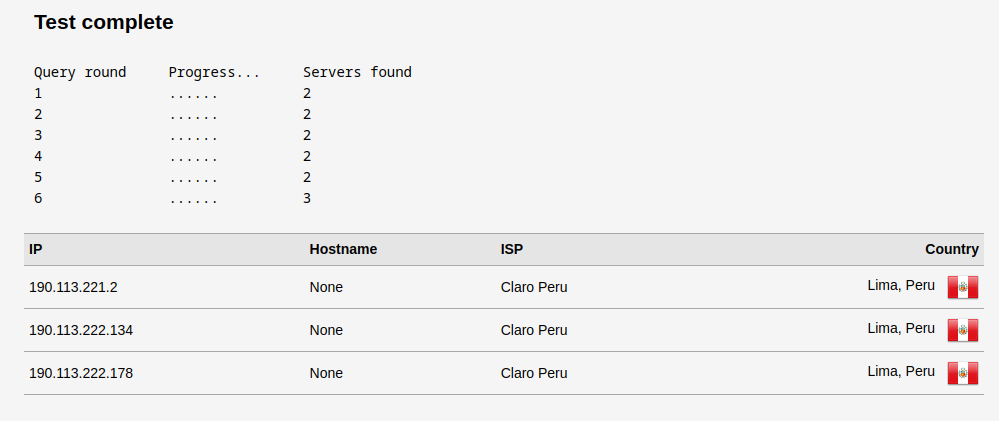Select the IP address 190.113.222.178

tap(81, 373)
